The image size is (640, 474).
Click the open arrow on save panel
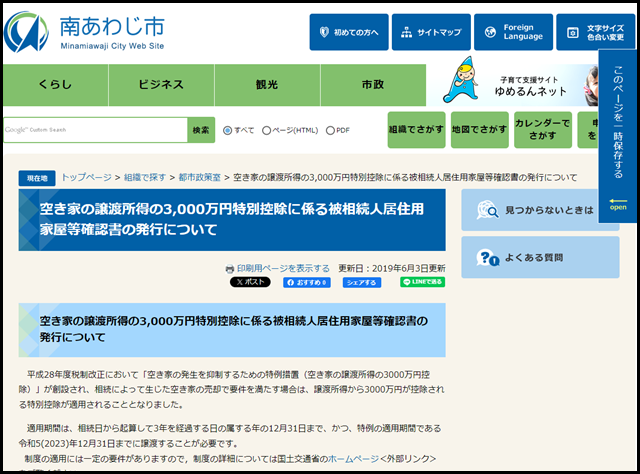coord(618,204)
